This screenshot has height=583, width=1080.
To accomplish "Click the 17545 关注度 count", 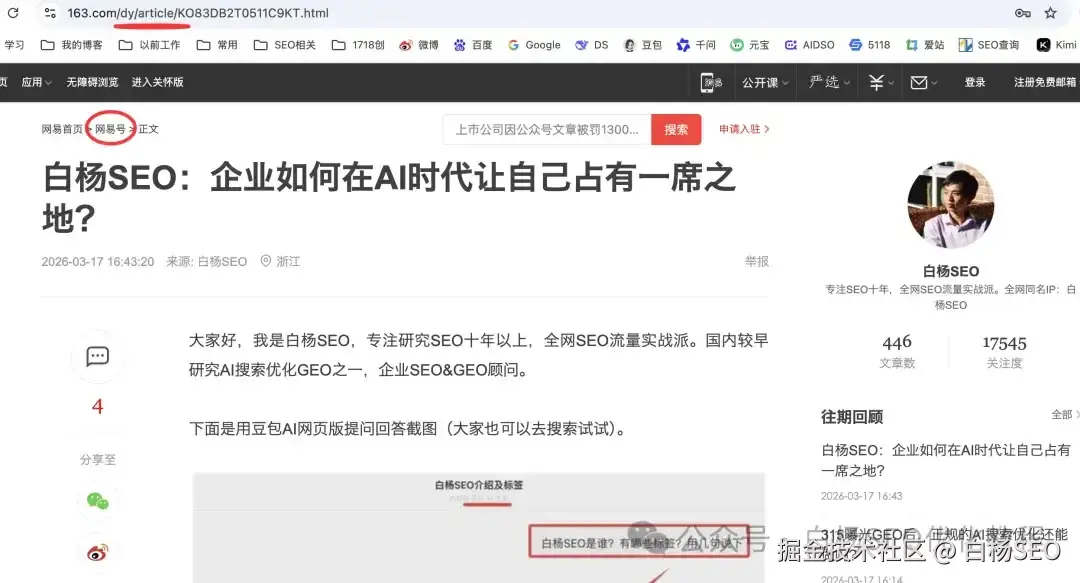I will tap(1004, 351).
